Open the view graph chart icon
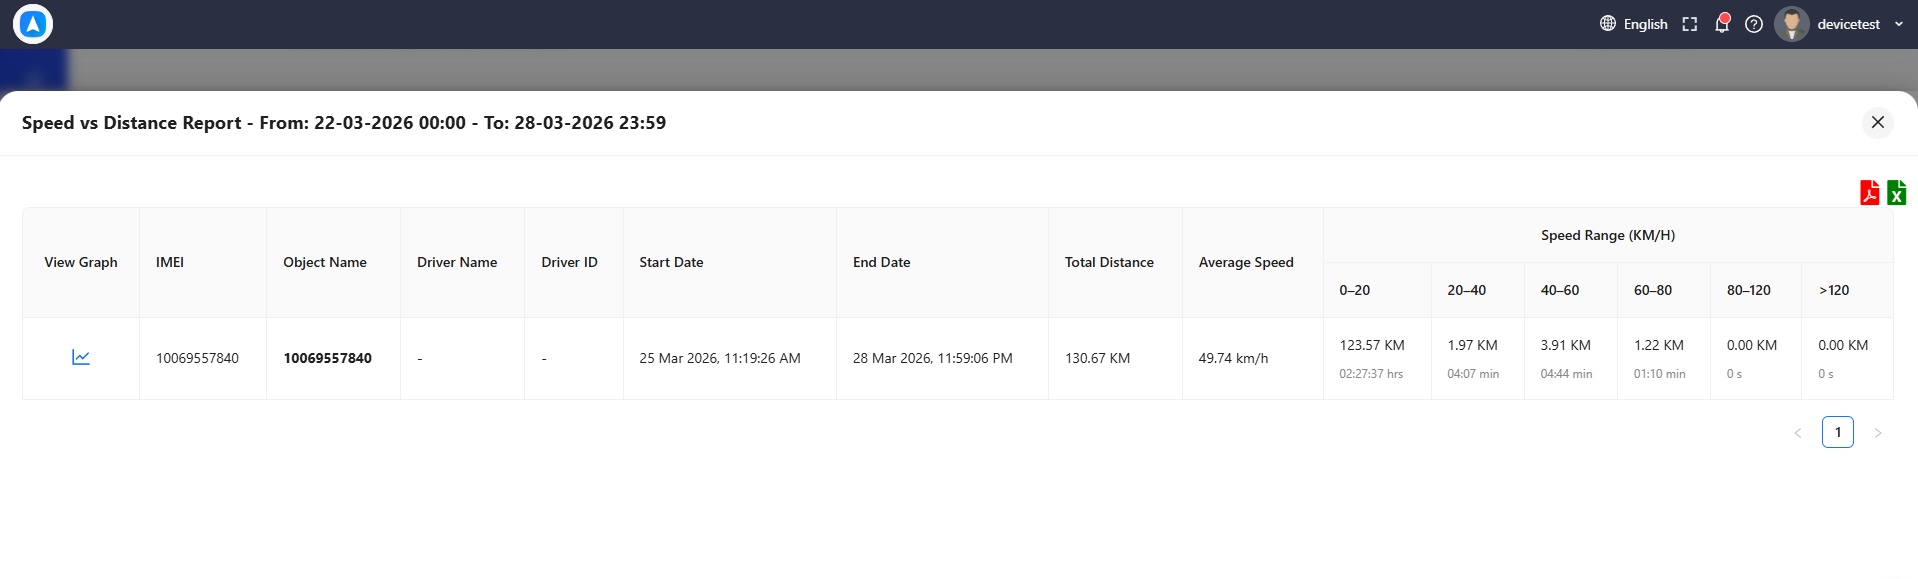Screen dimensions: 1918x579 [x=81, y=357]
